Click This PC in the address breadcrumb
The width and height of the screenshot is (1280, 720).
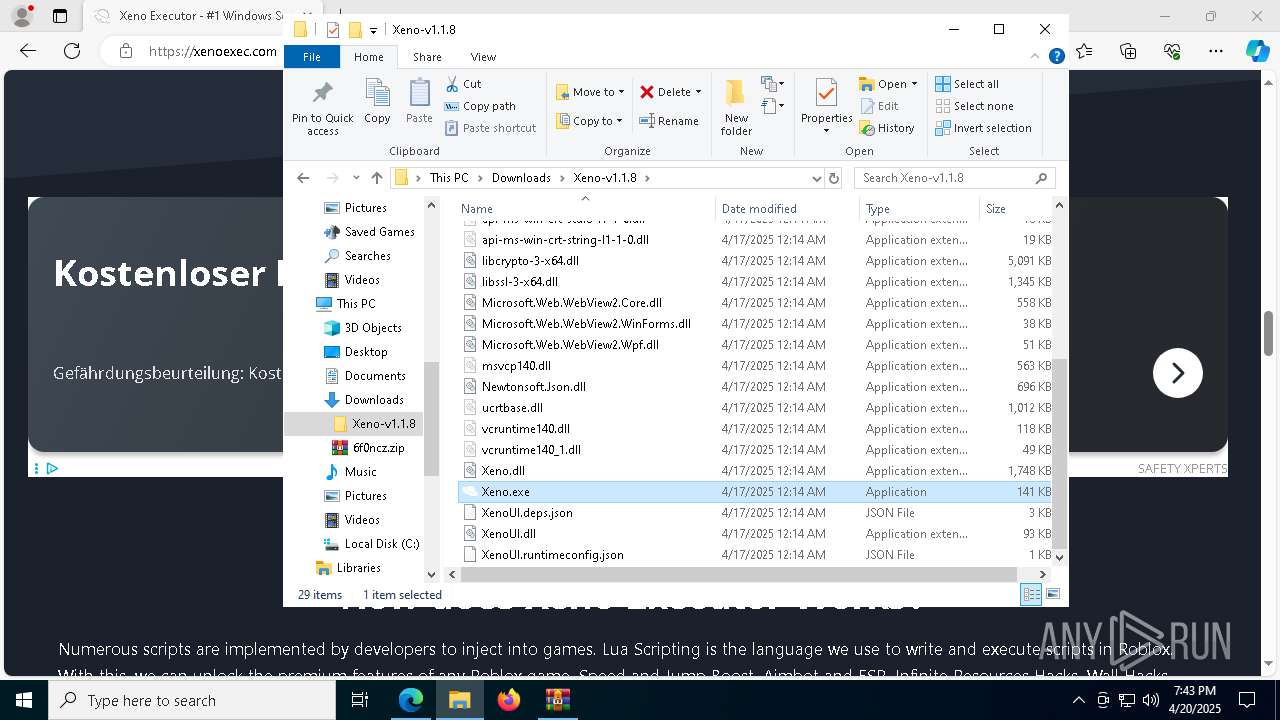tap(449, 178)
